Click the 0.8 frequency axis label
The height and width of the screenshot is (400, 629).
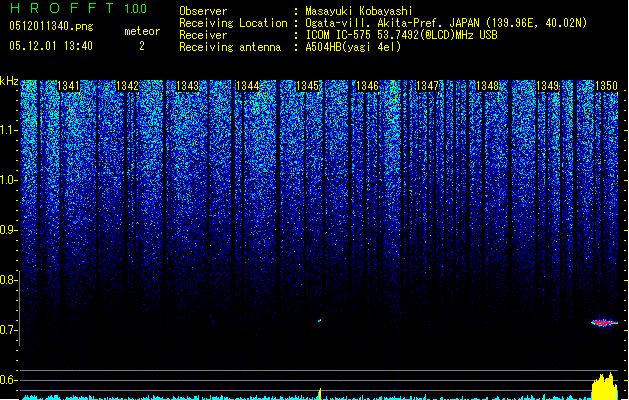coord(8,280)
